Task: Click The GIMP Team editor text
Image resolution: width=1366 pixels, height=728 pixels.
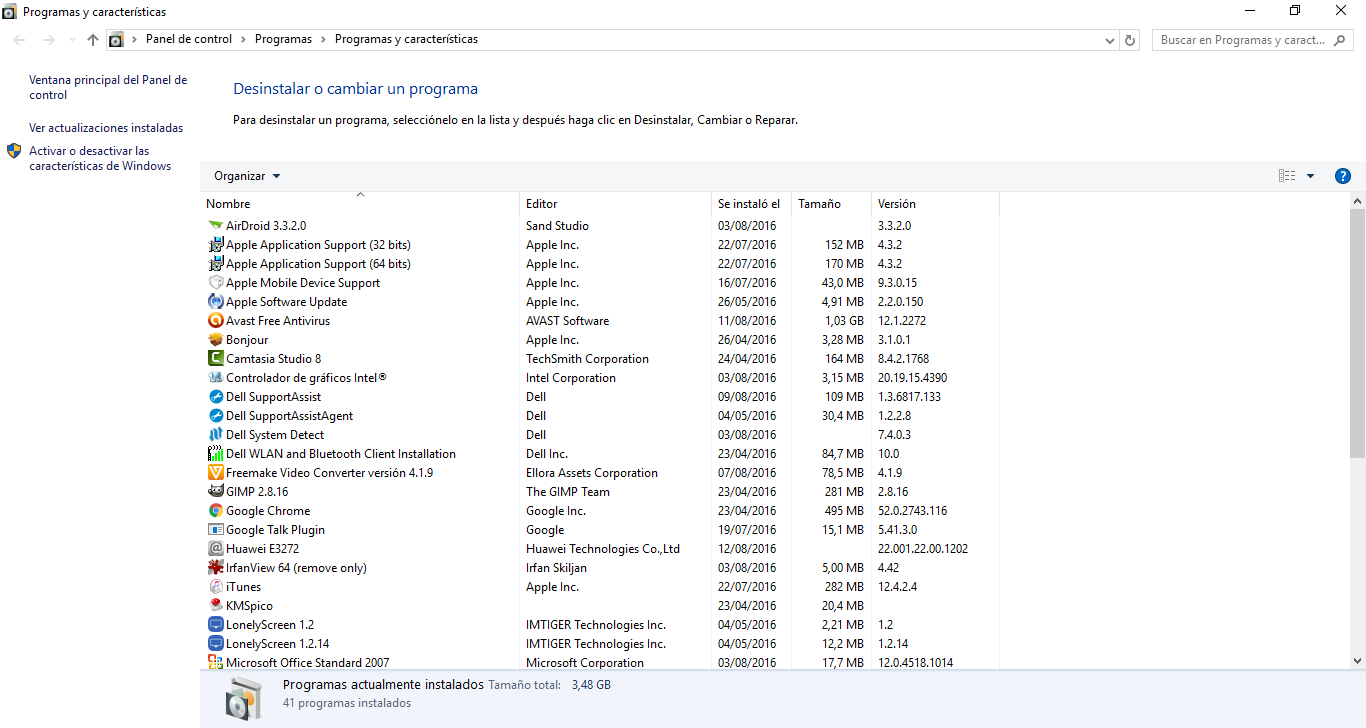Action: coord(568,492)
